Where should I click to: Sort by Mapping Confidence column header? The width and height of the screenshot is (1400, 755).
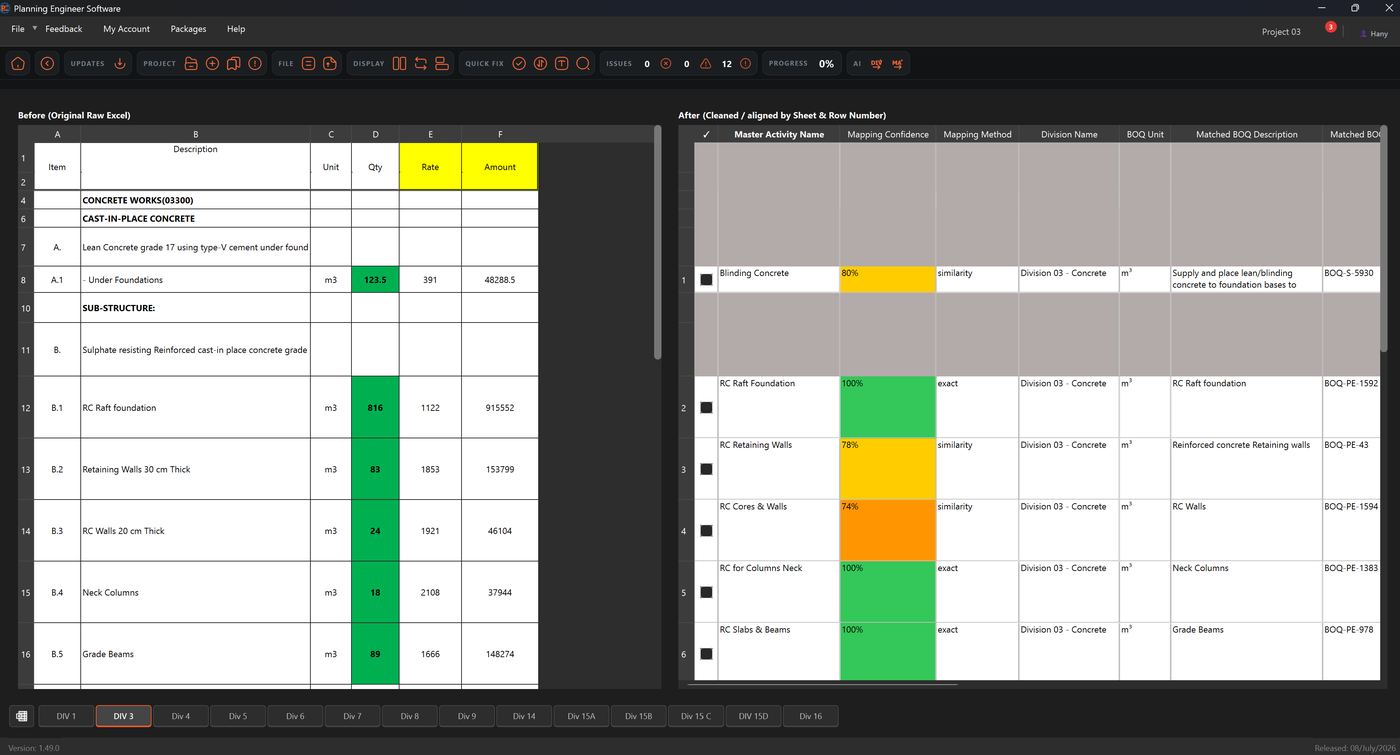(x=888, y=134)
